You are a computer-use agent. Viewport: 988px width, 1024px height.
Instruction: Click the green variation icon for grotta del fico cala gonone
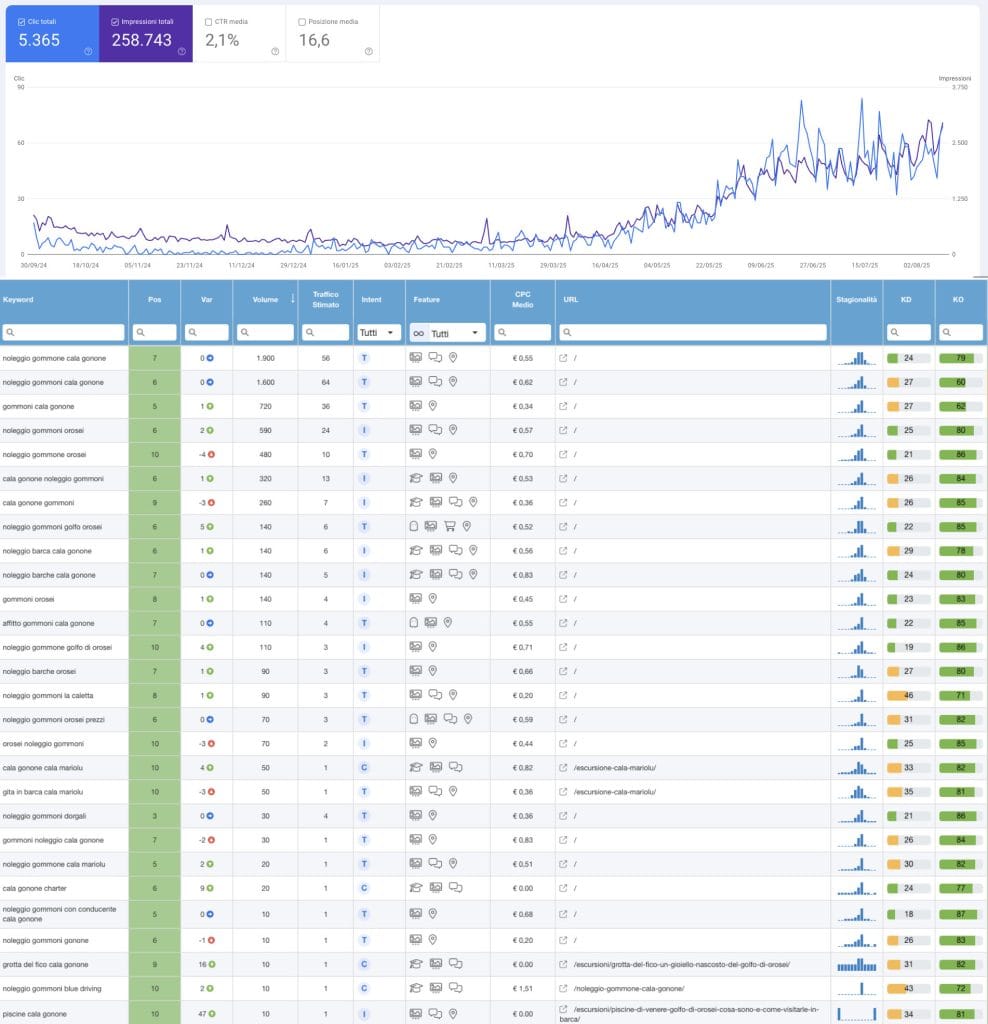click(212, 964)
